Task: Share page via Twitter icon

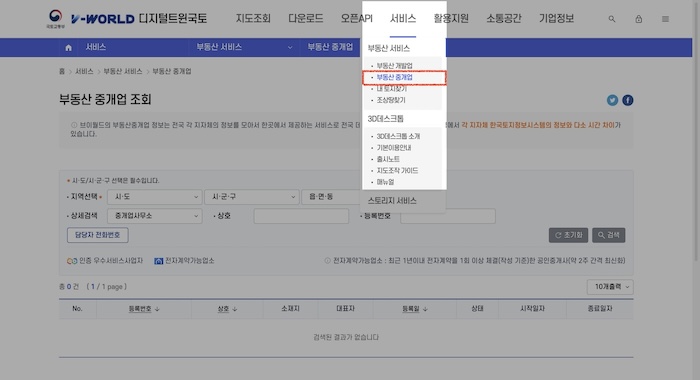Action: click(x=612, y=100)
